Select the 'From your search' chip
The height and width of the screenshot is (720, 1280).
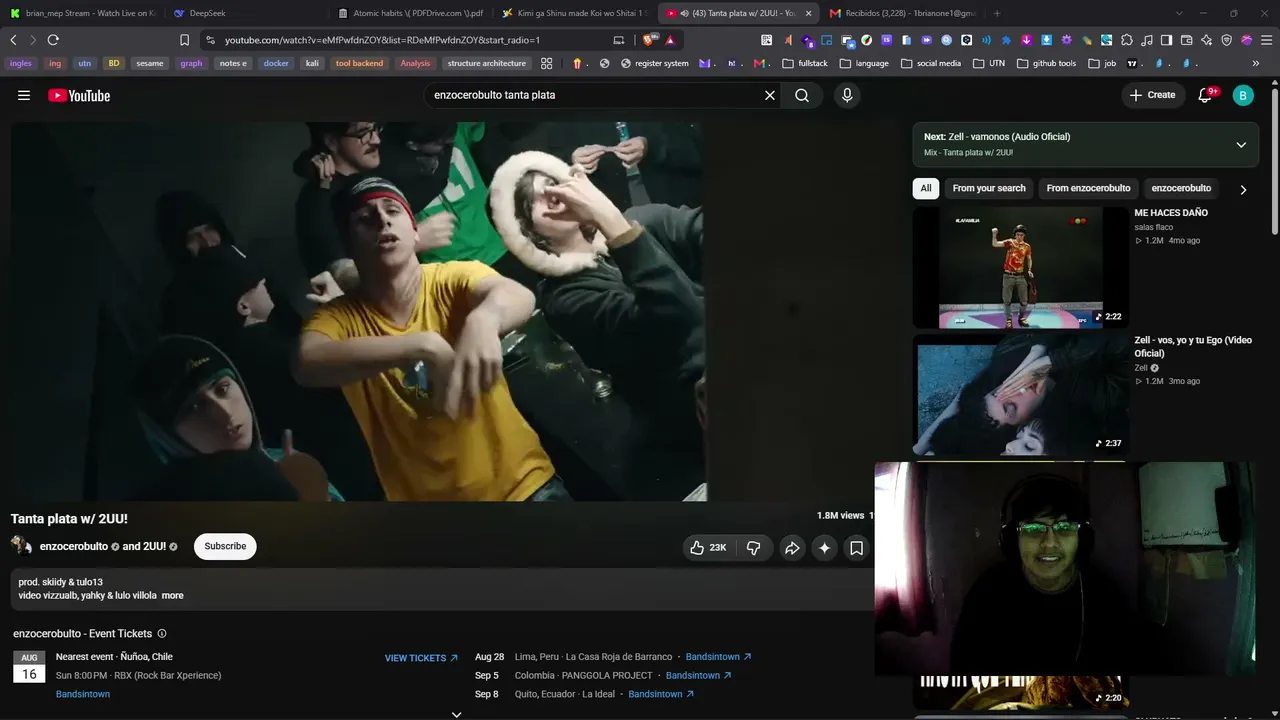(x=989, y=188)
